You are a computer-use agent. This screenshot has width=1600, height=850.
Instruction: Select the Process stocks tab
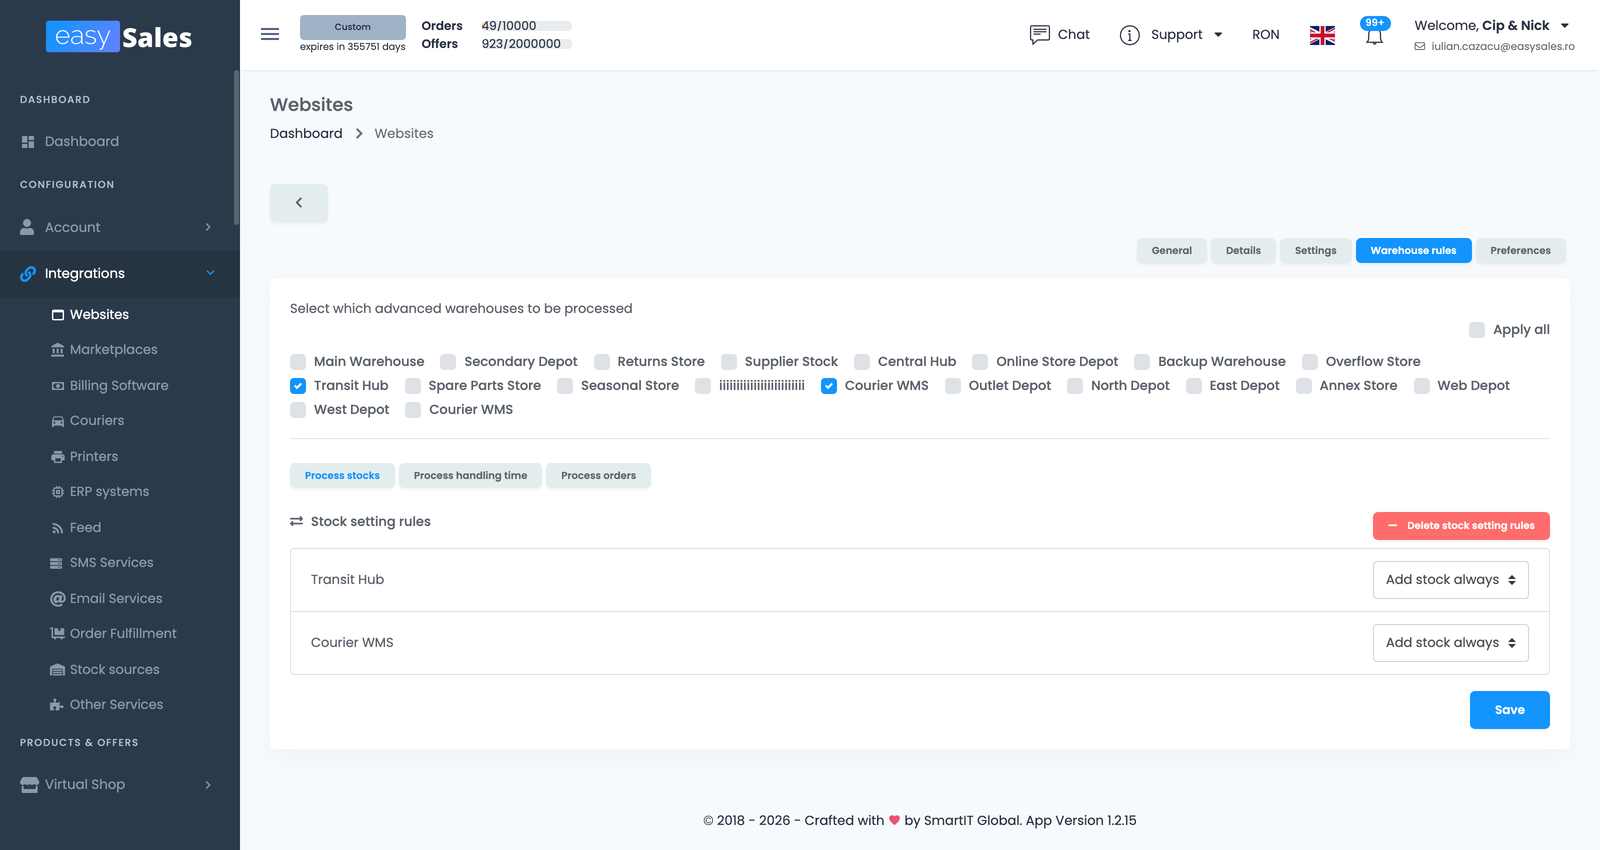click(342, 476)
